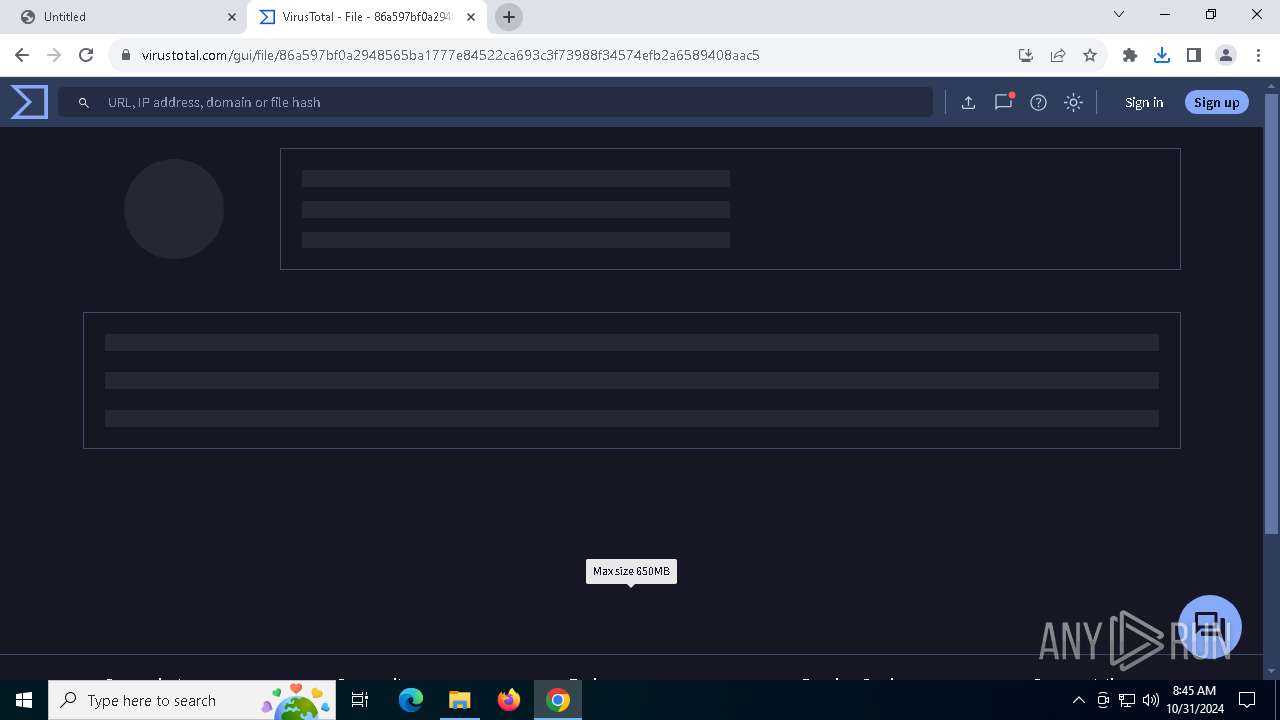This screenshot has width=1280, height=720.
Task: Toggle the Chrome side panel
Action: pos(1194,55)
